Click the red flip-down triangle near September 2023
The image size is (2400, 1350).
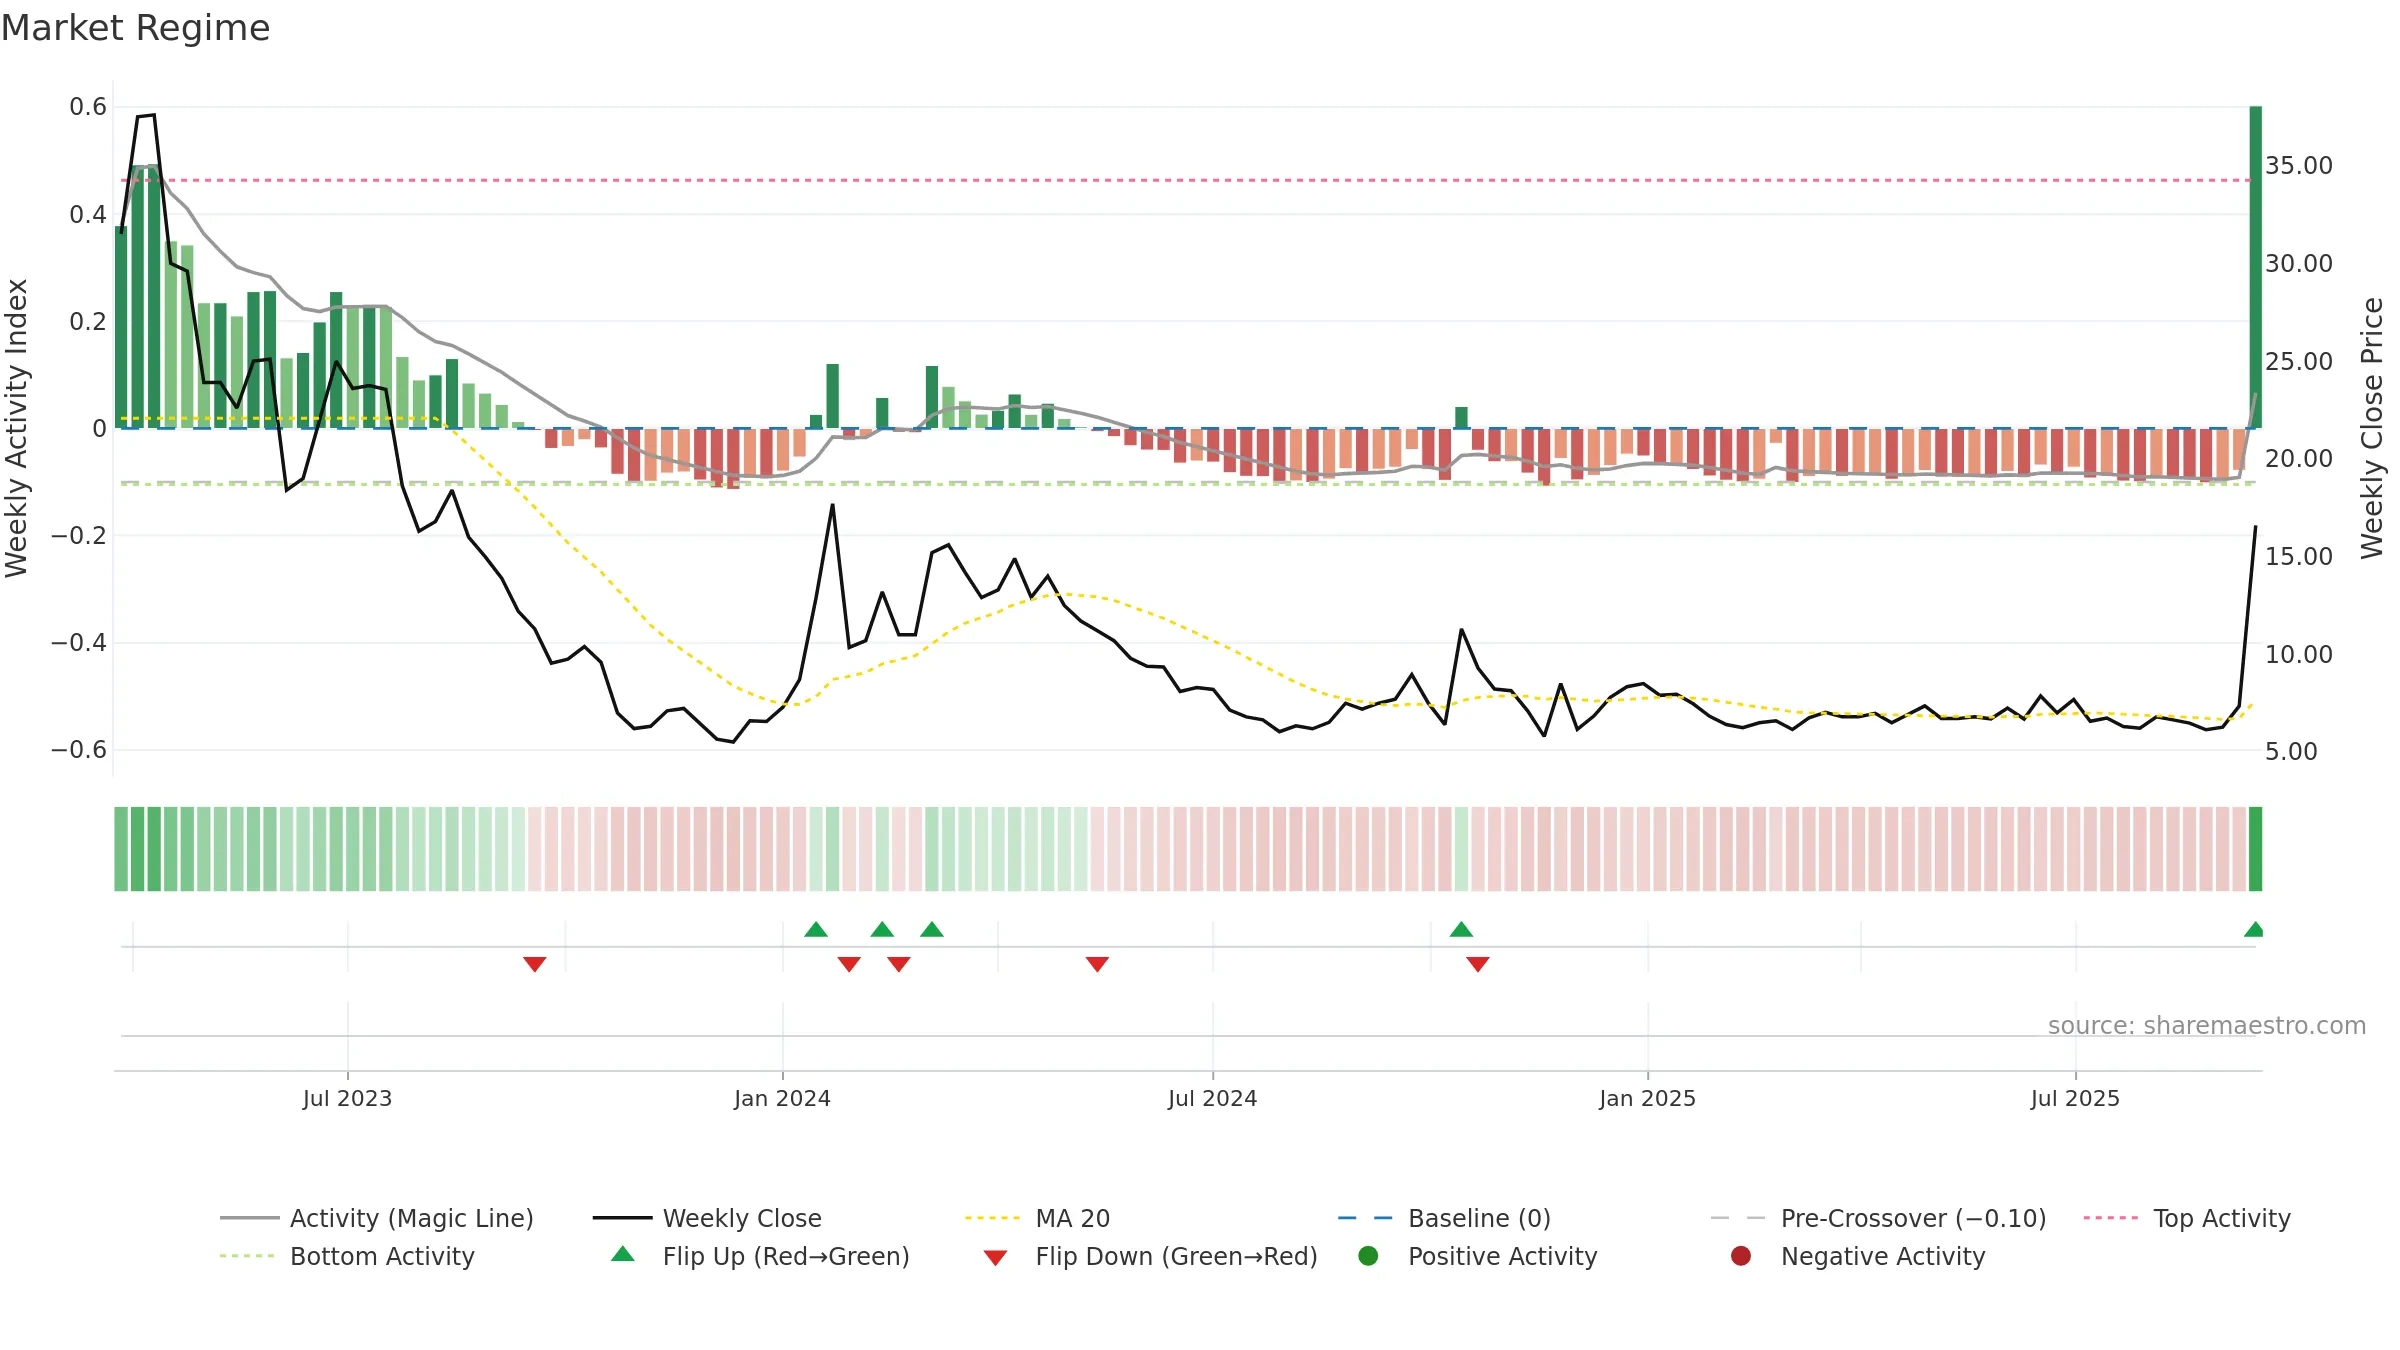[535, 964]
